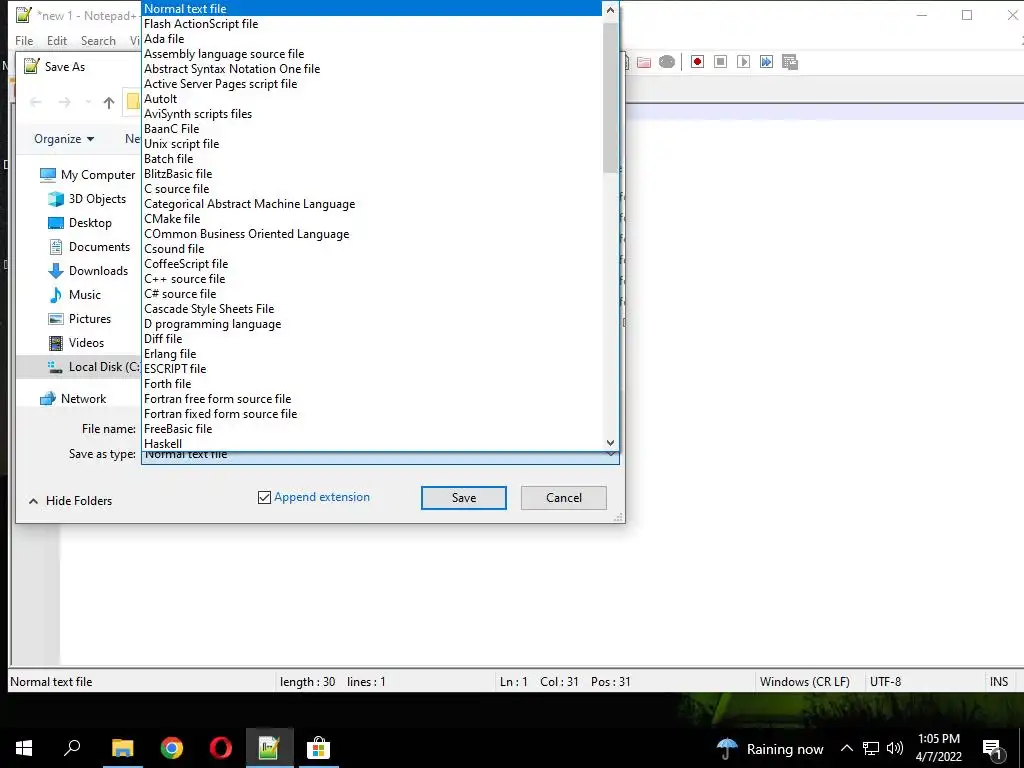Image resolution: width=1024 pixels, height=768 pixels.
Task: Select Documents in folder tree
Action: click(x=89, y=247)
